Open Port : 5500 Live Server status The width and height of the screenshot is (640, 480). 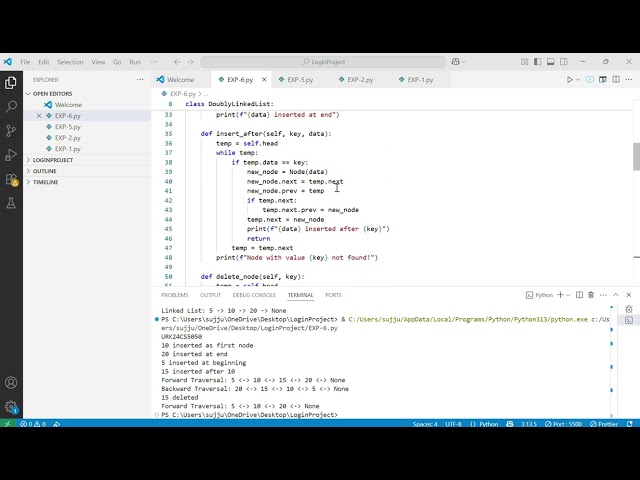tap(563, 424)
